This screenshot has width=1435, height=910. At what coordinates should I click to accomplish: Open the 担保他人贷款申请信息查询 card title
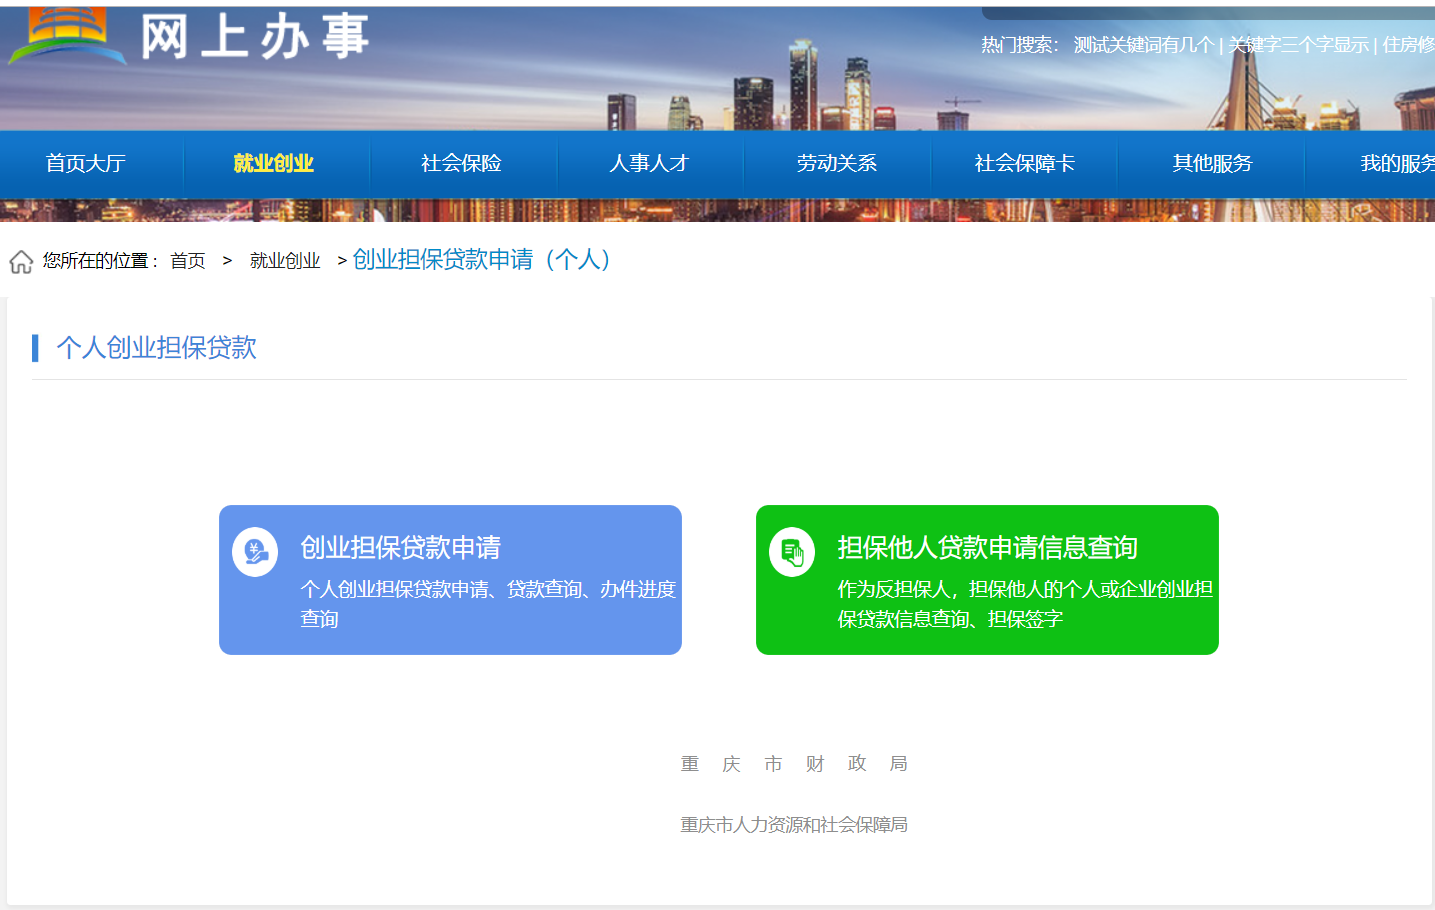(x=987, y=548)
